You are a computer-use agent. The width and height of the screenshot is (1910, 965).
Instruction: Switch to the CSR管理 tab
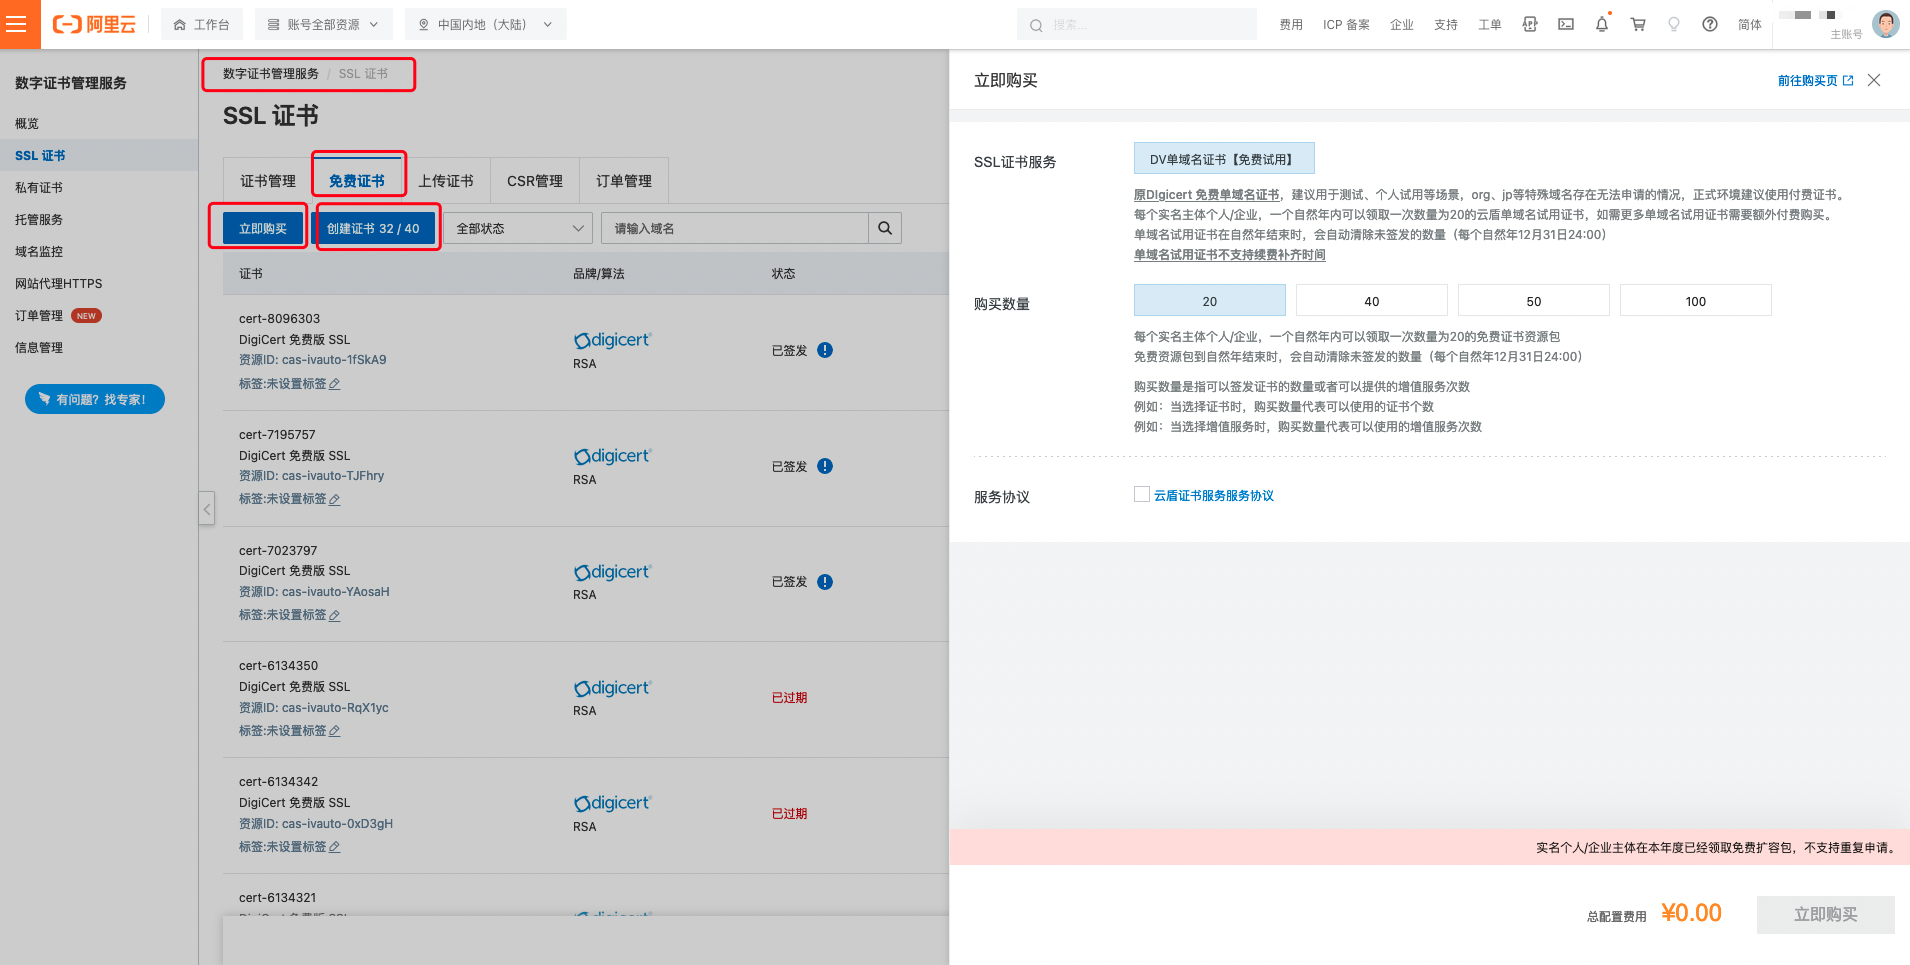tap(535, 181)
